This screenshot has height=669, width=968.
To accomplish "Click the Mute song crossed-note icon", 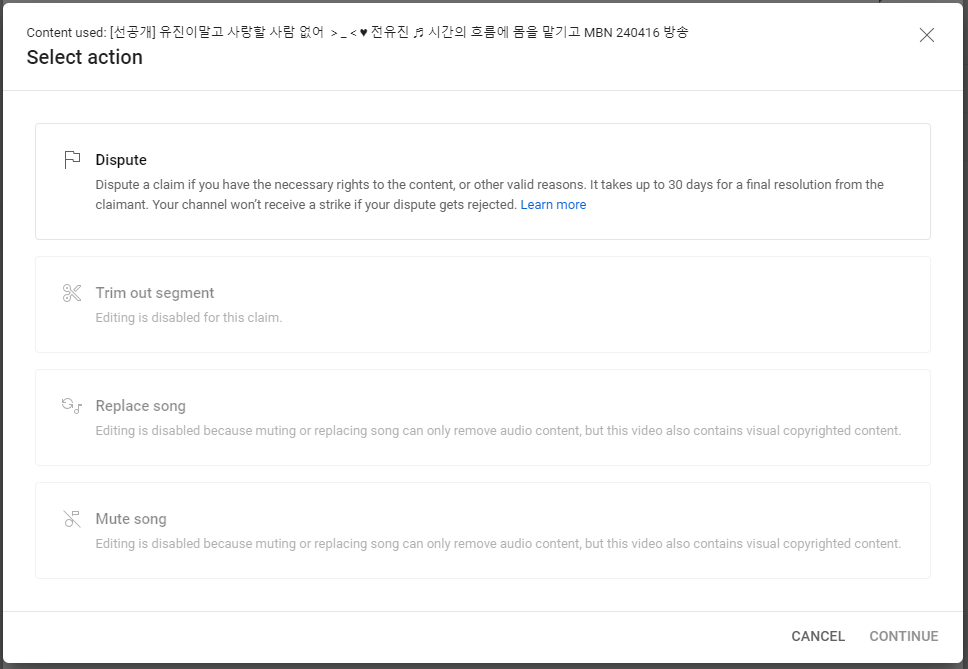I will point(72,519).
